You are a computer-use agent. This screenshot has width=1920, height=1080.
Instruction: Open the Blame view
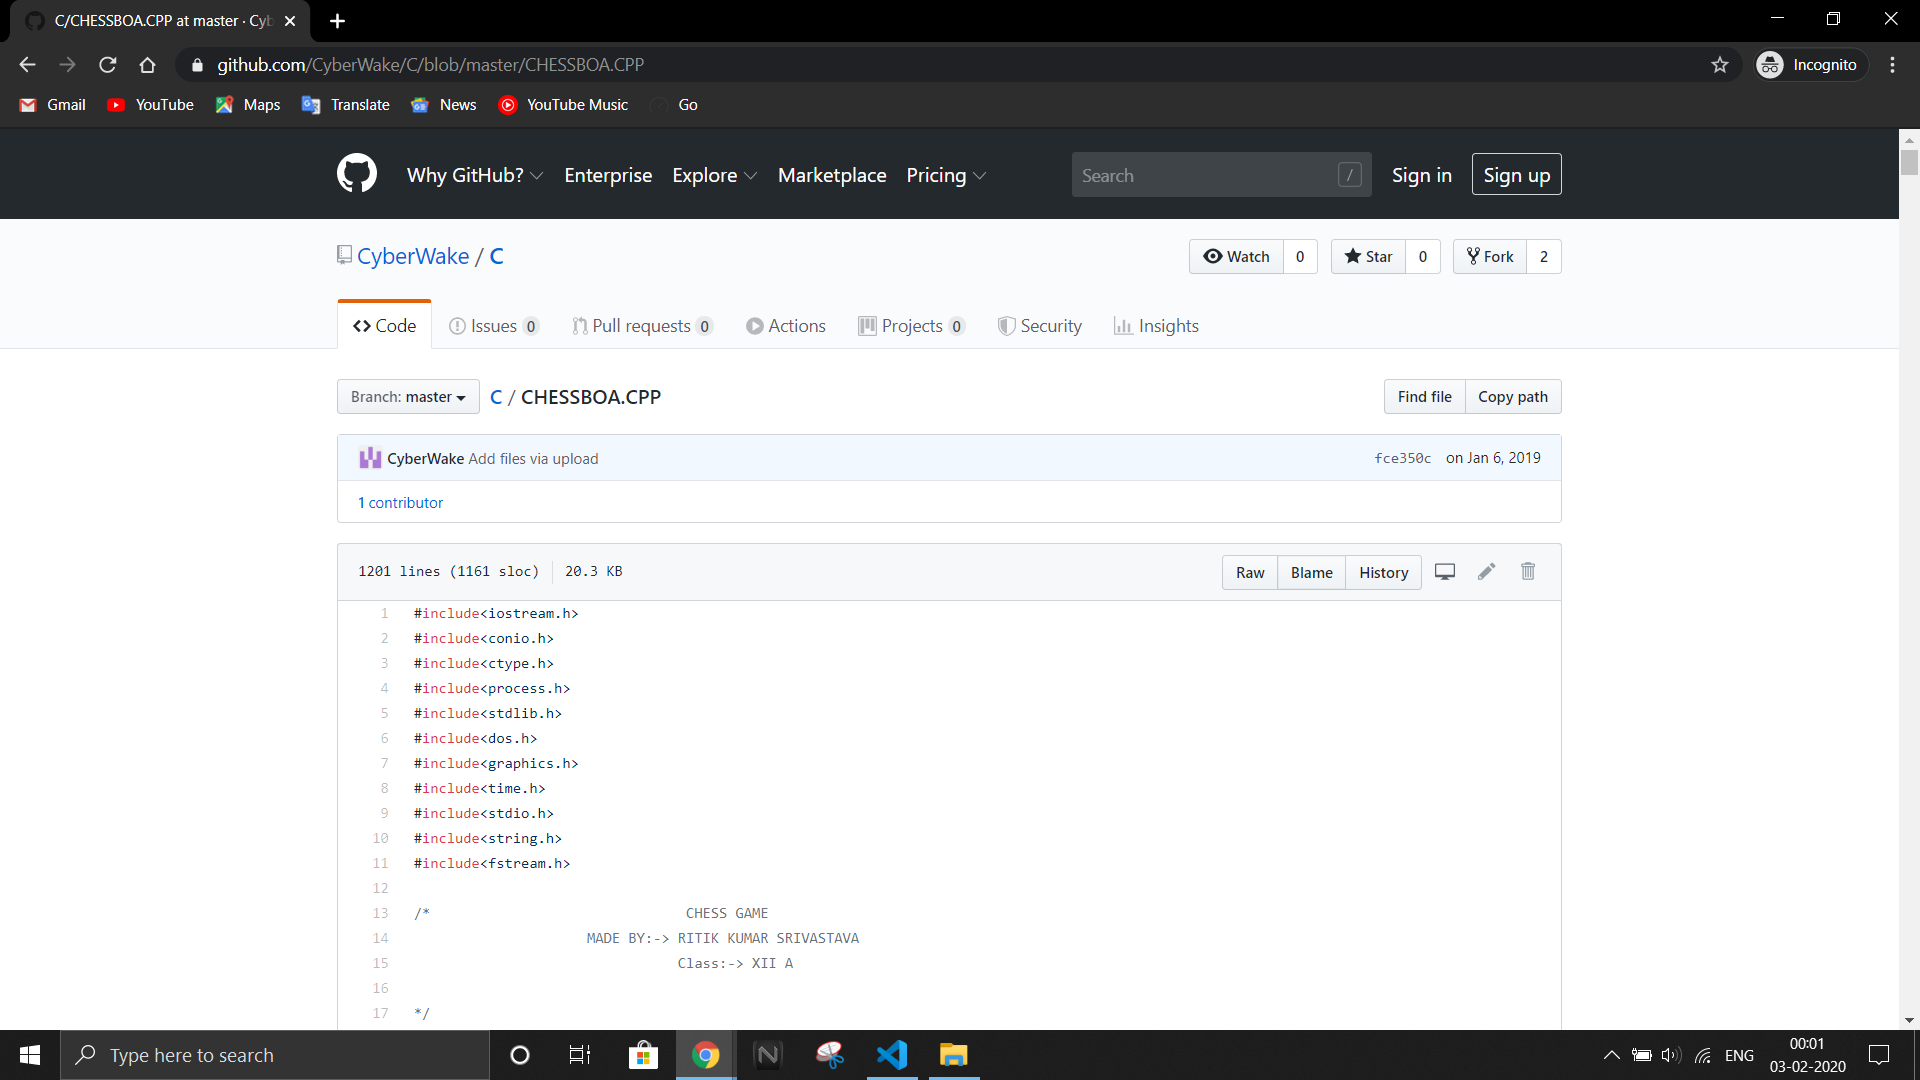tap(1311, 573)
